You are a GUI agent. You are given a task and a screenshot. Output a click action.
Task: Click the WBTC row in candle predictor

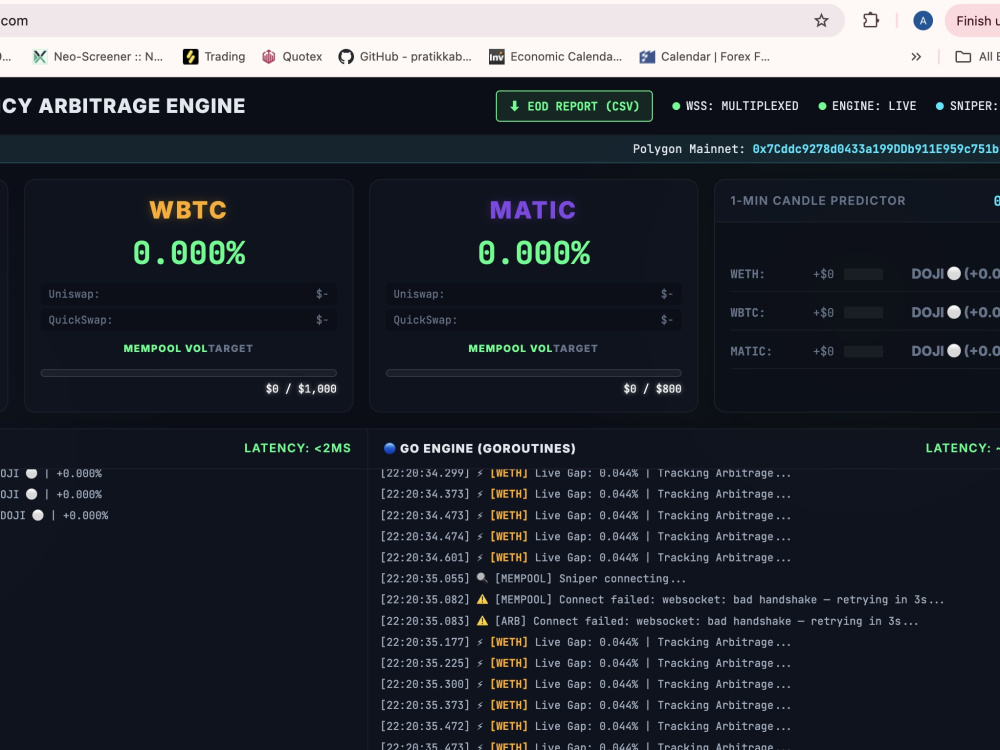865,312
